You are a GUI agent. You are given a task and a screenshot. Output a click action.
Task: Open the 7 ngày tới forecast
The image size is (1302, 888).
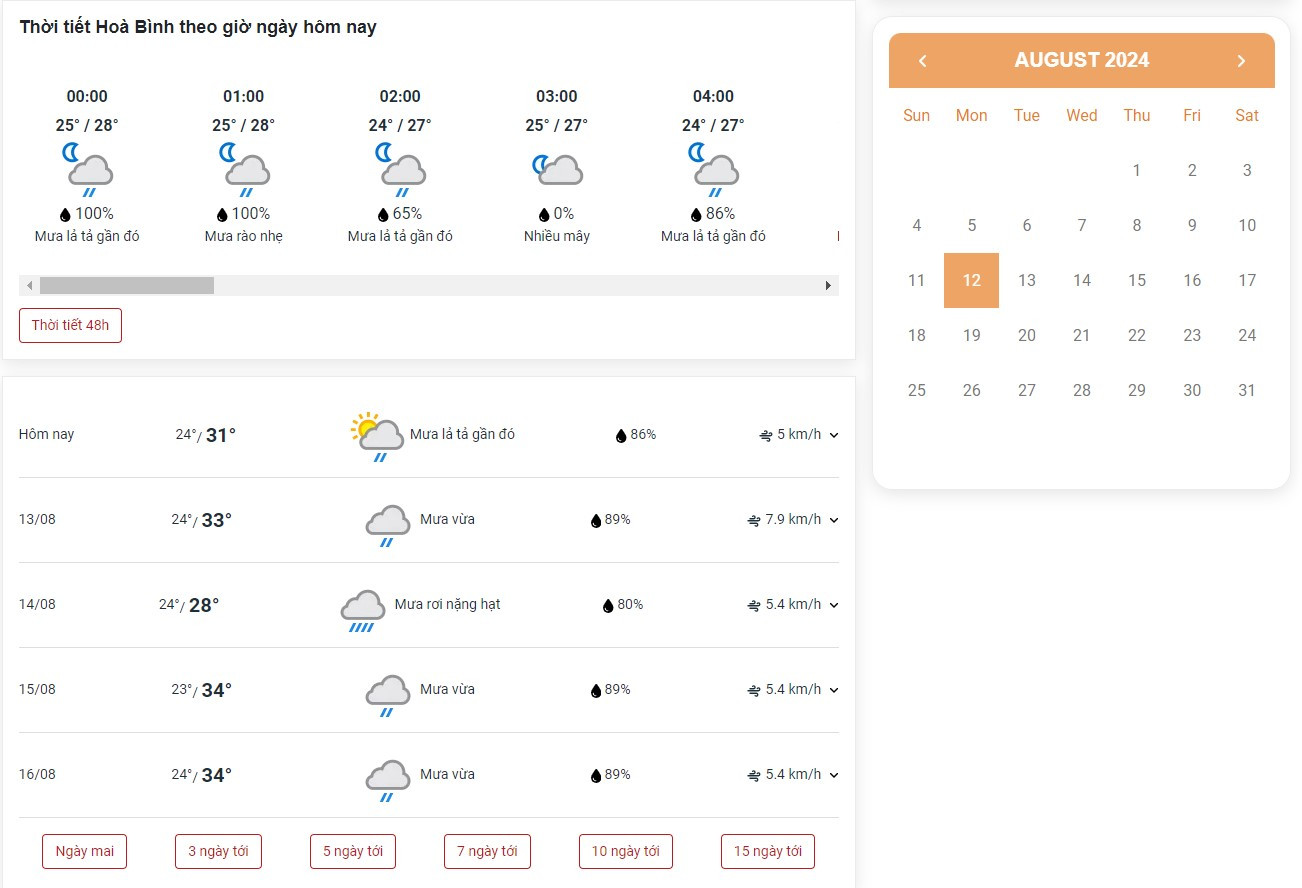point(487,851)
